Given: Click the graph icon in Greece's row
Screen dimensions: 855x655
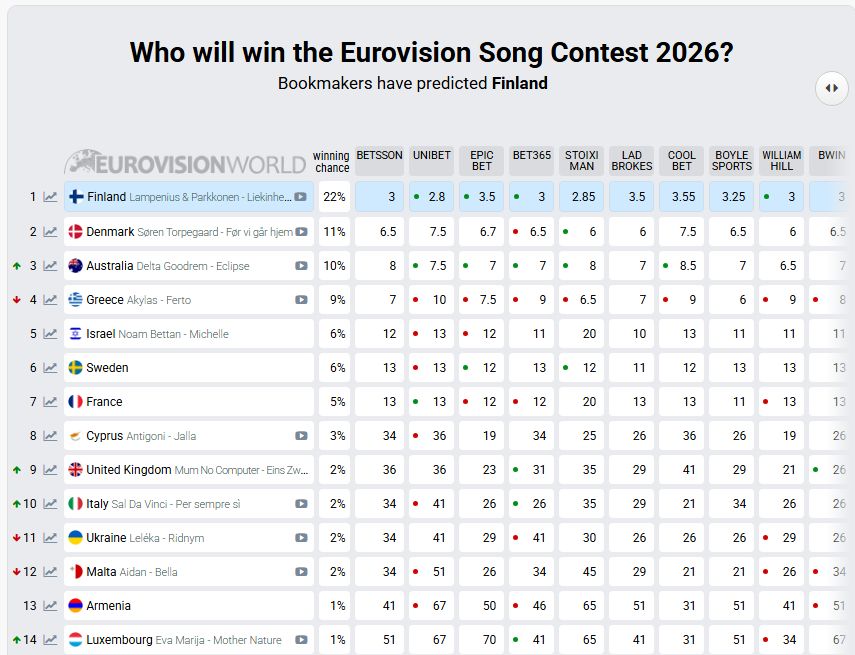Looking at the screenshot, I should (50, 300).
